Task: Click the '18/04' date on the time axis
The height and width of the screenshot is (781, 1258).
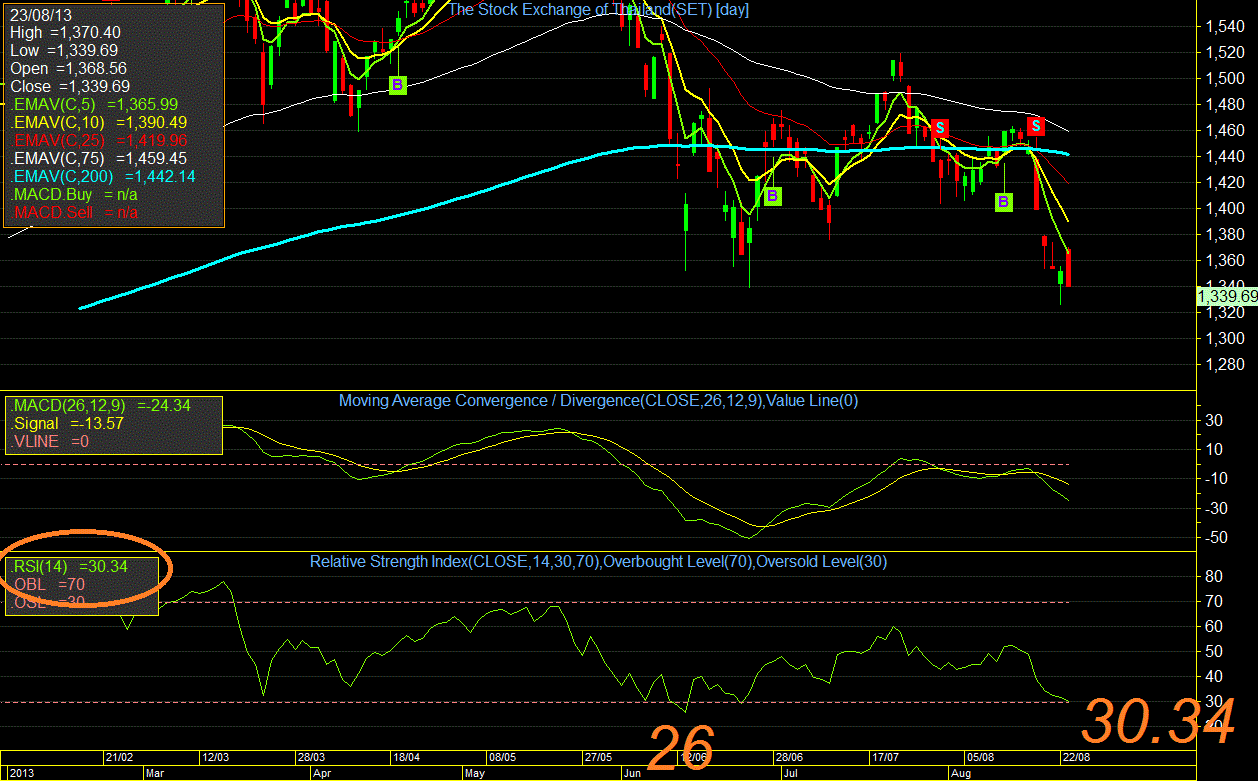Action: pyautogui.click(x=405, y=758)
